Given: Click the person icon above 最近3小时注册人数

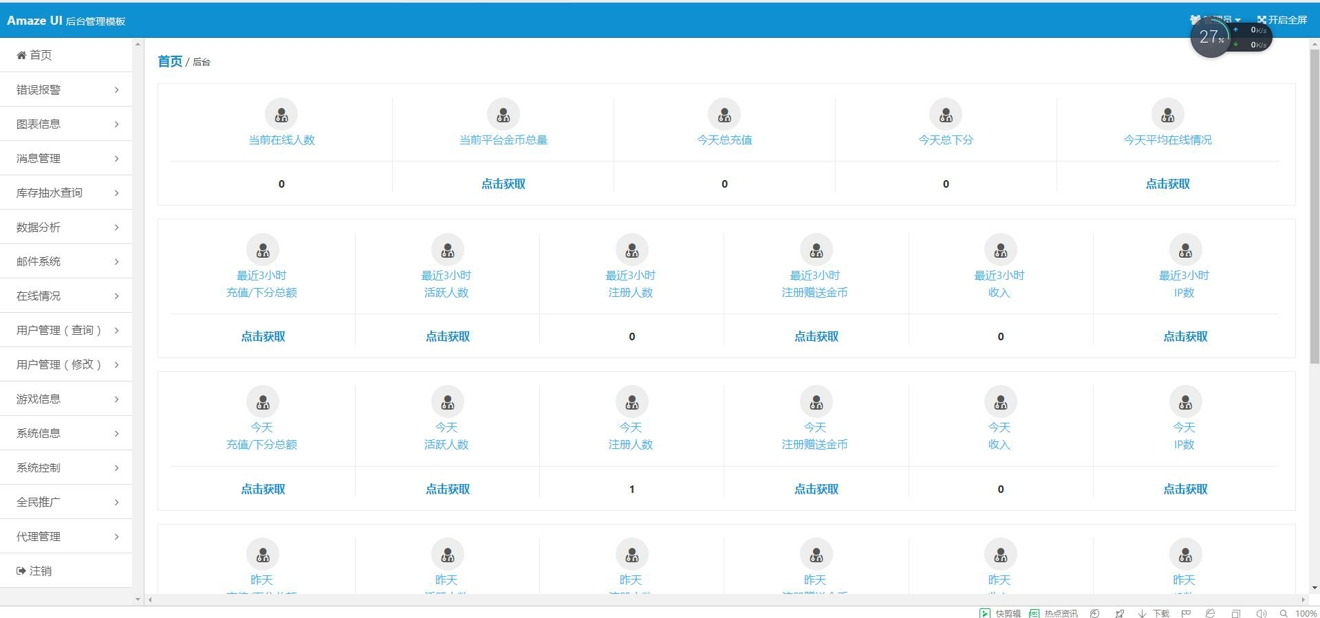Looking at the screenshot, I should click(631, 250).
